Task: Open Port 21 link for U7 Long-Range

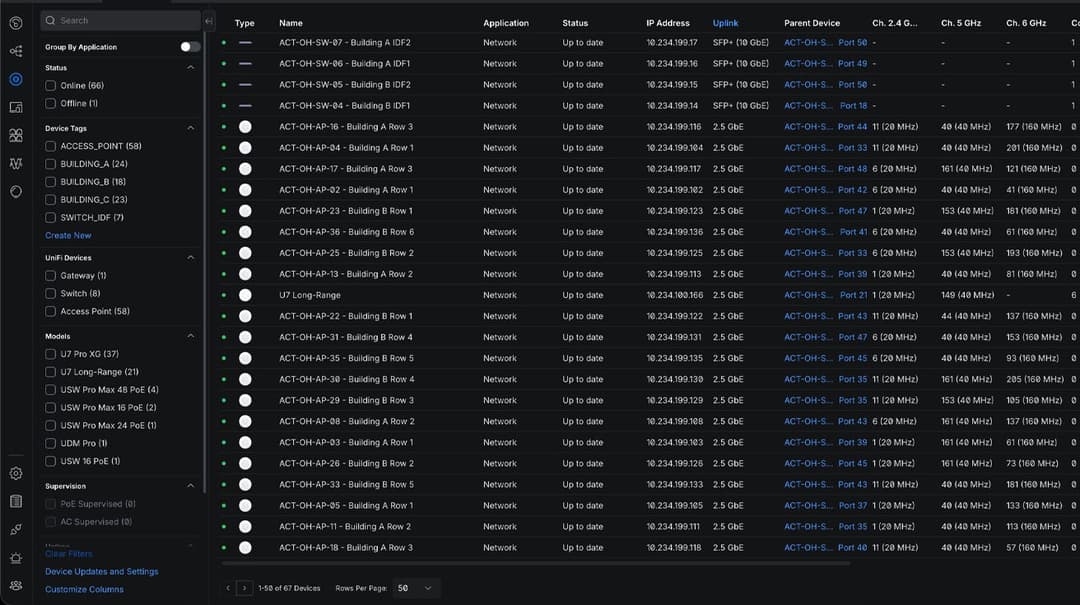Action: pos(853,295)
